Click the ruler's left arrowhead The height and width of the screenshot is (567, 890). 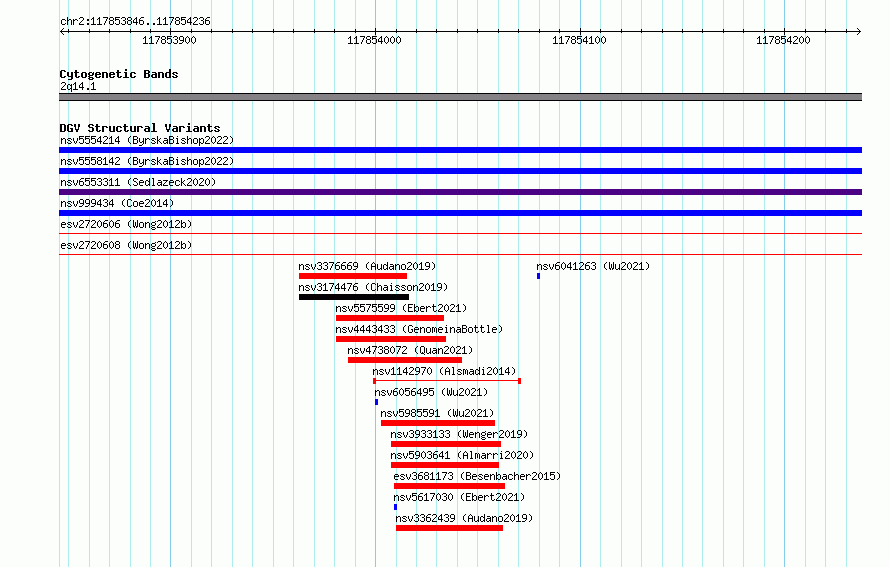63,31
